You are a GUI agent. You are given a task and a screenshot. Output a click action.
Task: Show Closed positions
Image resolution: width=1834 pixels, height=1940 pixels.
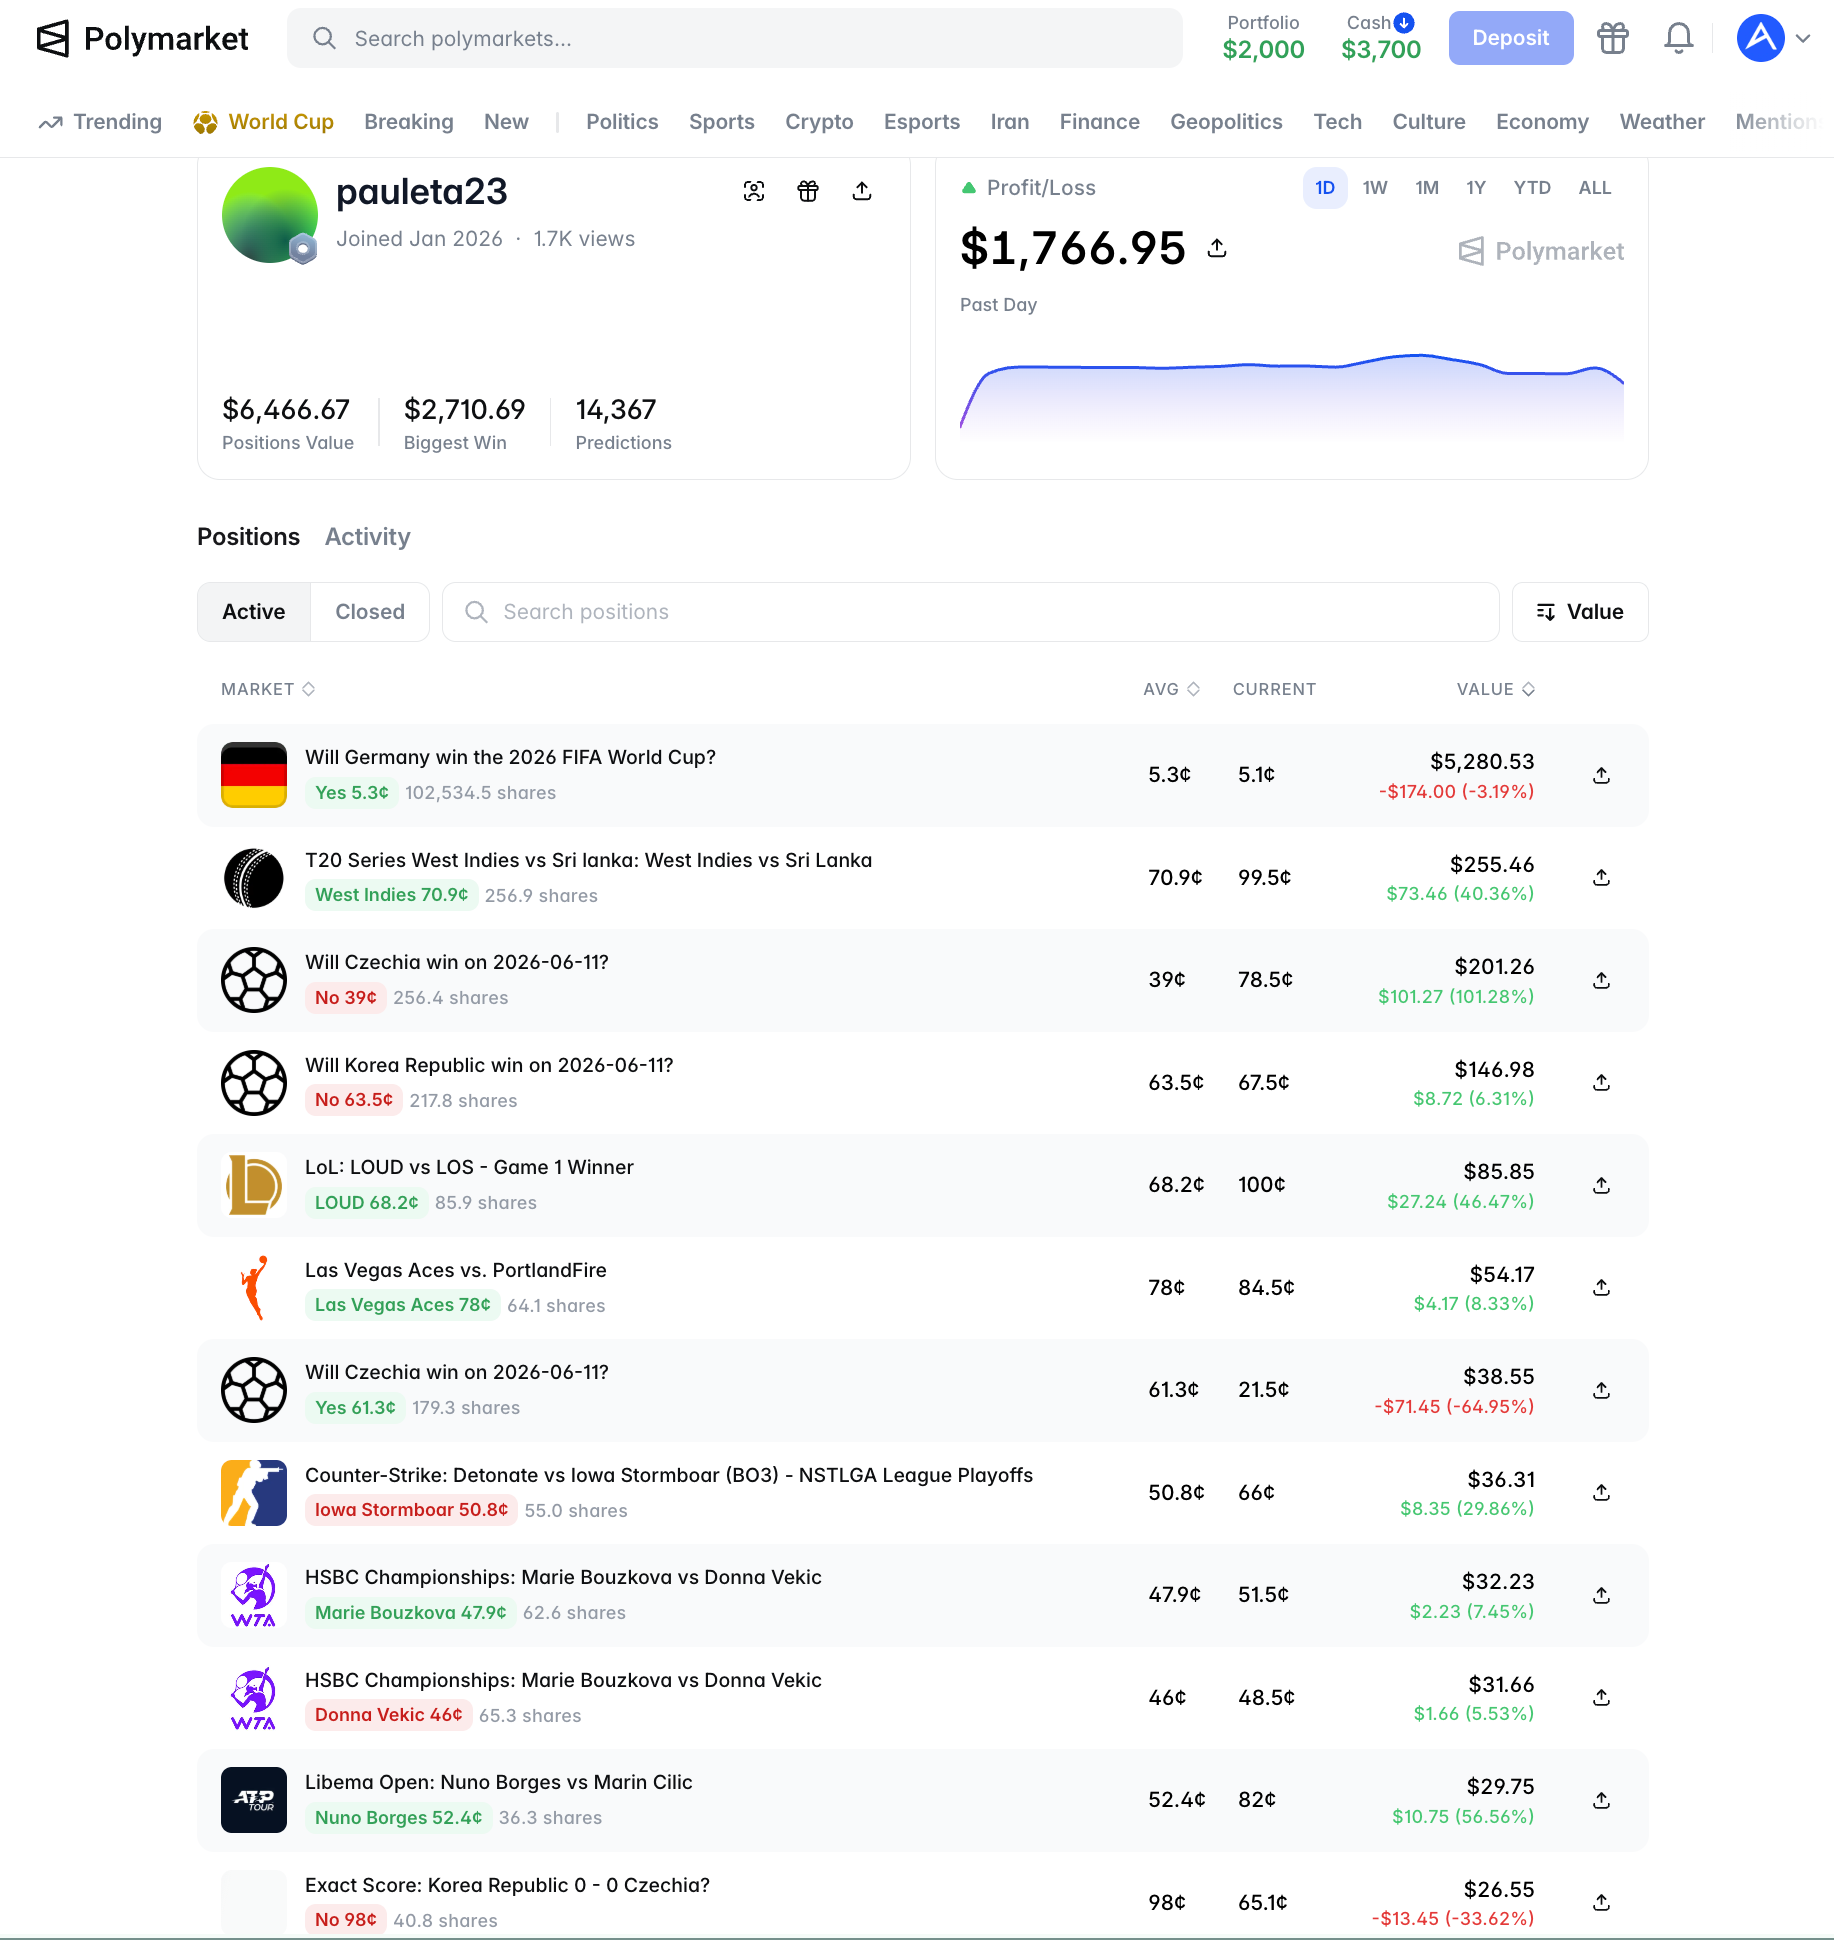pyautogui.click(x=370, y=612)
